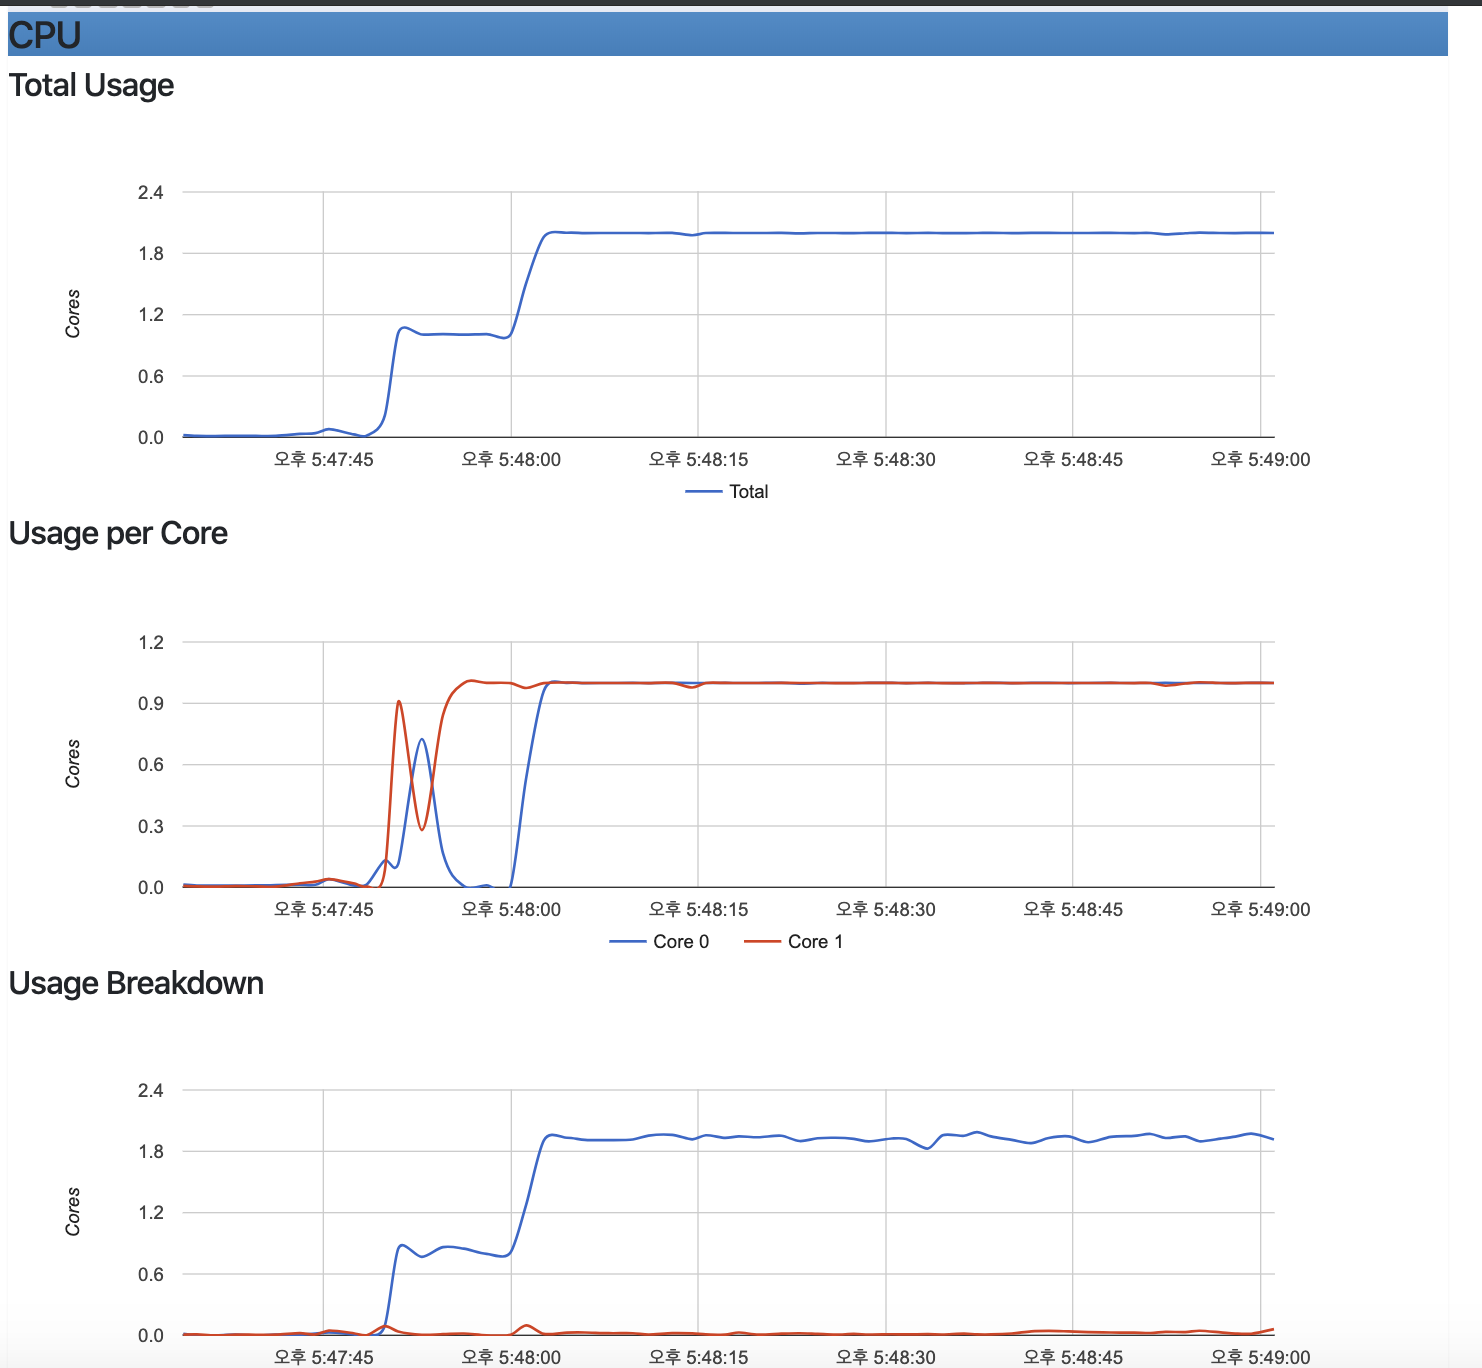Click the blue Total legend line icon

704,491
